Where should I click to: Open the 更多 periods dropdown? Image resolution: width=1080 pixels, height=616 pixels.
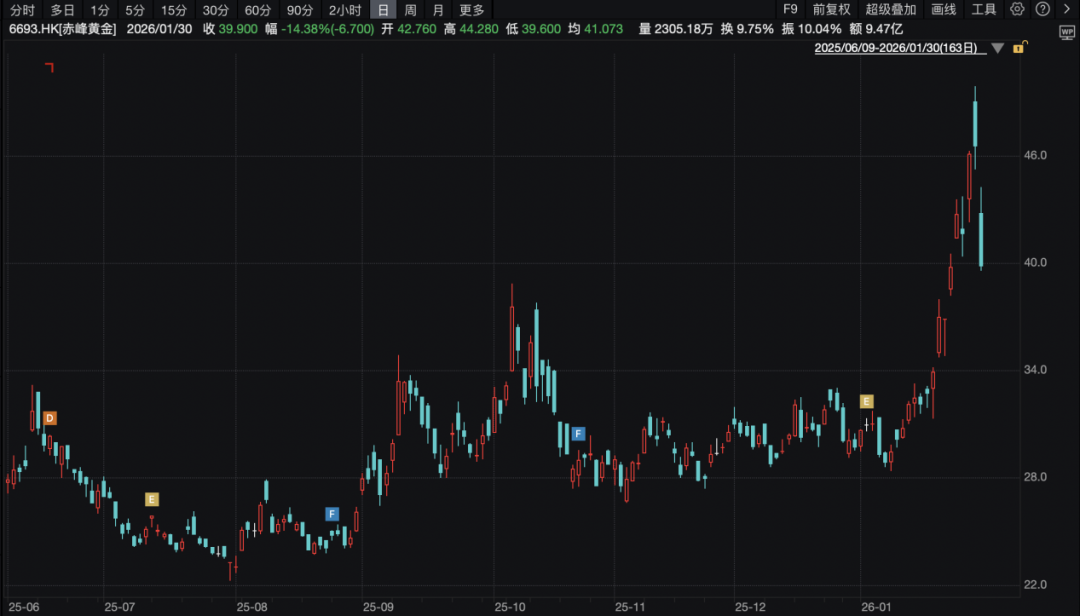(x=472, y=10)
